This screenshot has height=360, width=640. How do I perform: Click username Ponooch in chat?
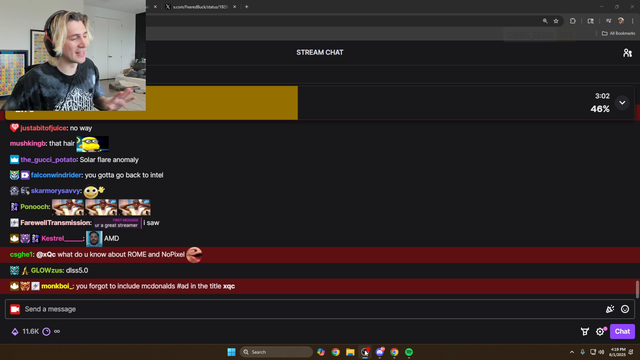pyautogui.click(x=35, y=207)
